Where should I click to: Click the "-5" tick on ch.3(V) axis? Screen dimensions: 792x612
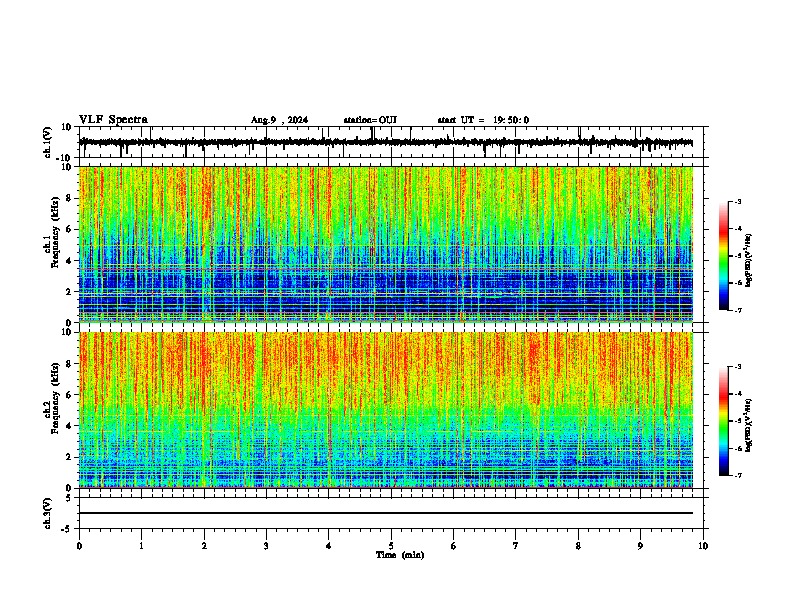point(67,529)
